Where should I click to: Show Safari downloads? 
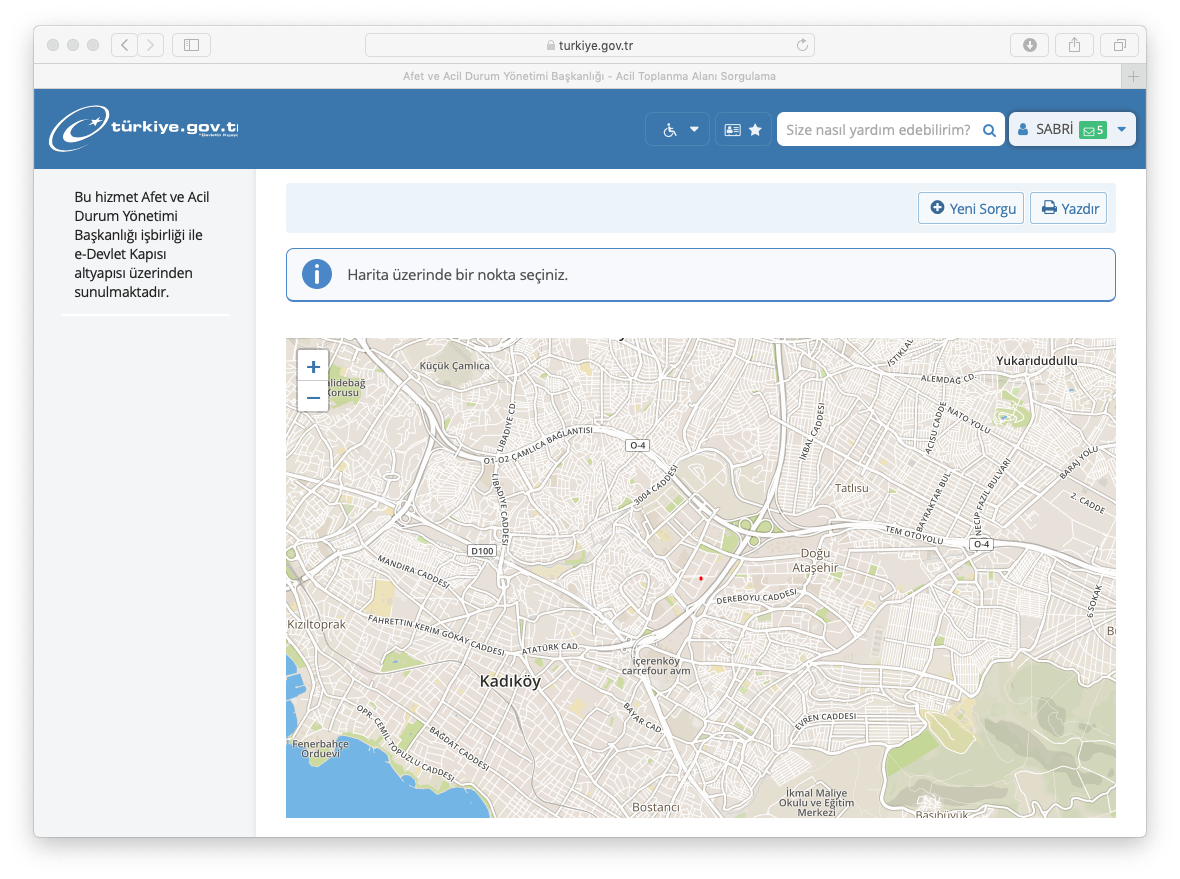pos(1029,45)
